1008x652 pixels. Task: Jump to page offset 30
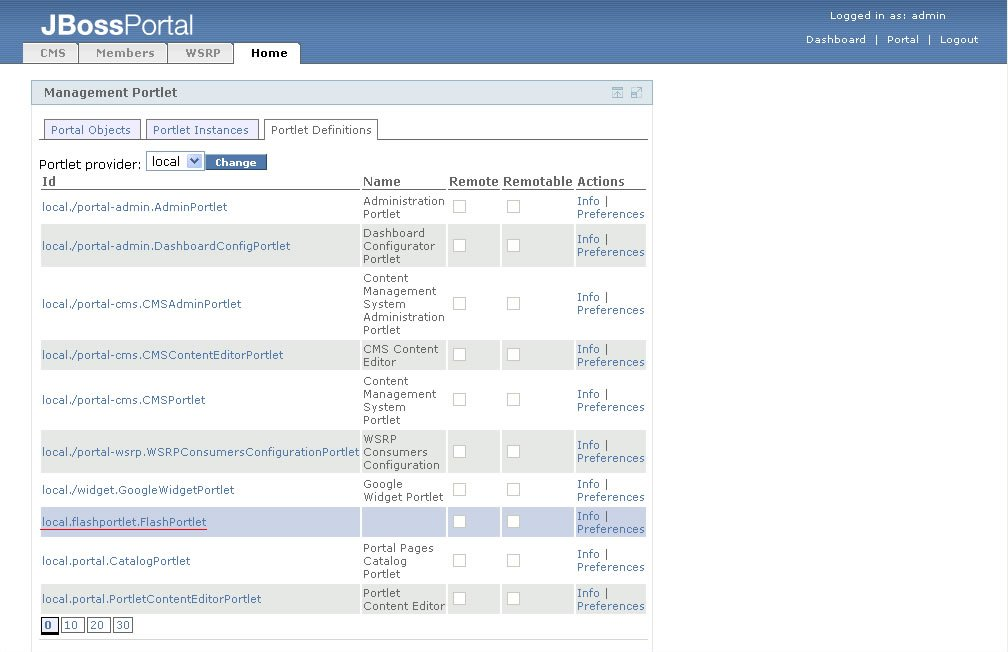pyautogui.click(x=122, y=625)
